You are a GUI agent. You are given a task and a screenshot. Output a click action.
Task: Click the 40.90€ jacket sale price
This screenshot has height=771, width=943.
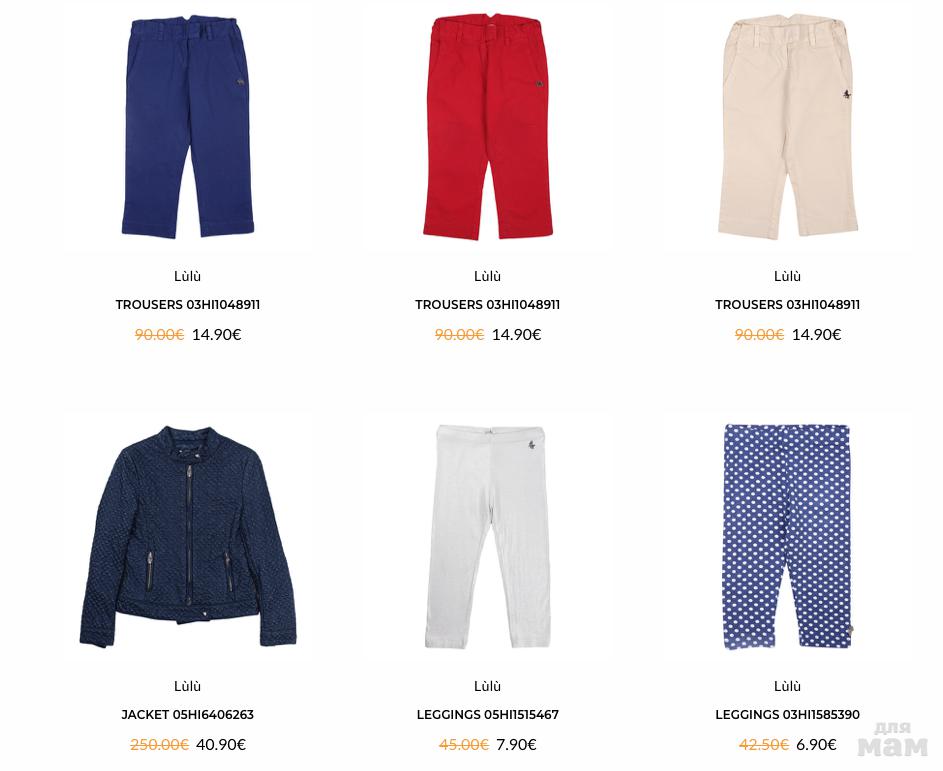pos(221,745)
